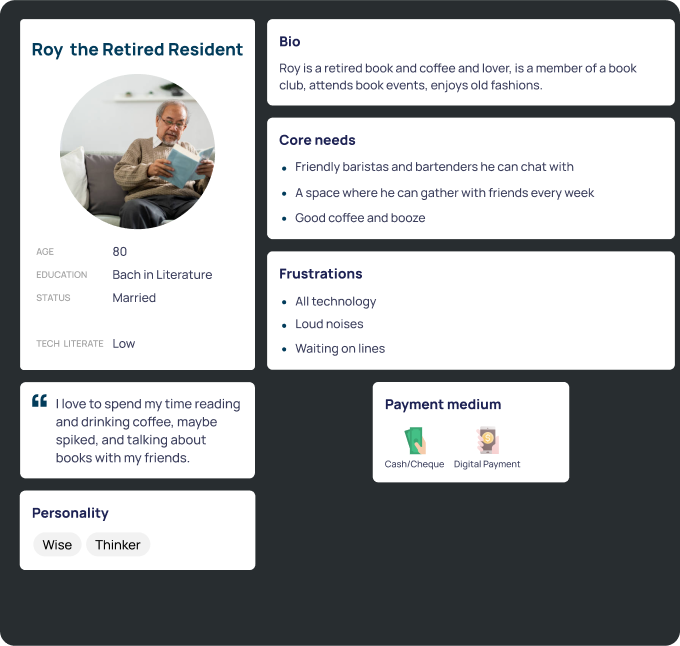Click the Core needs heading
680x646 pixels.
(x=317, y=140)
